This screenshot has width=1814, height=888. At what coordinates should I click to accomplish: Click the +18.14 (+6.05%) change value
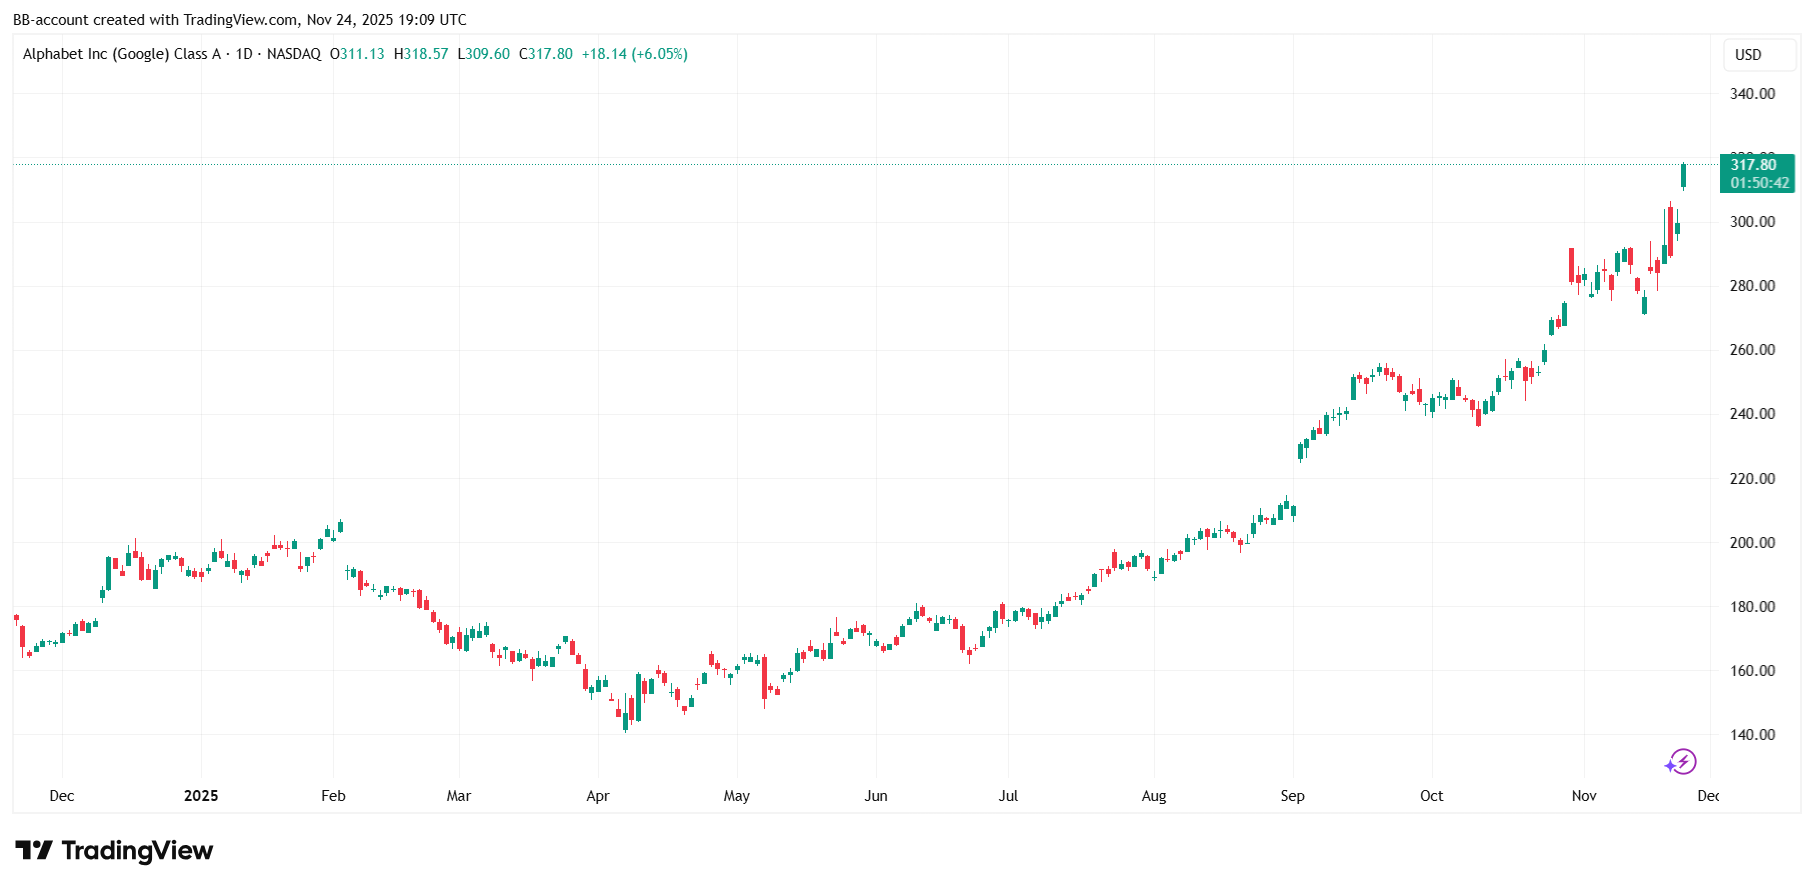tap(634, 54)
